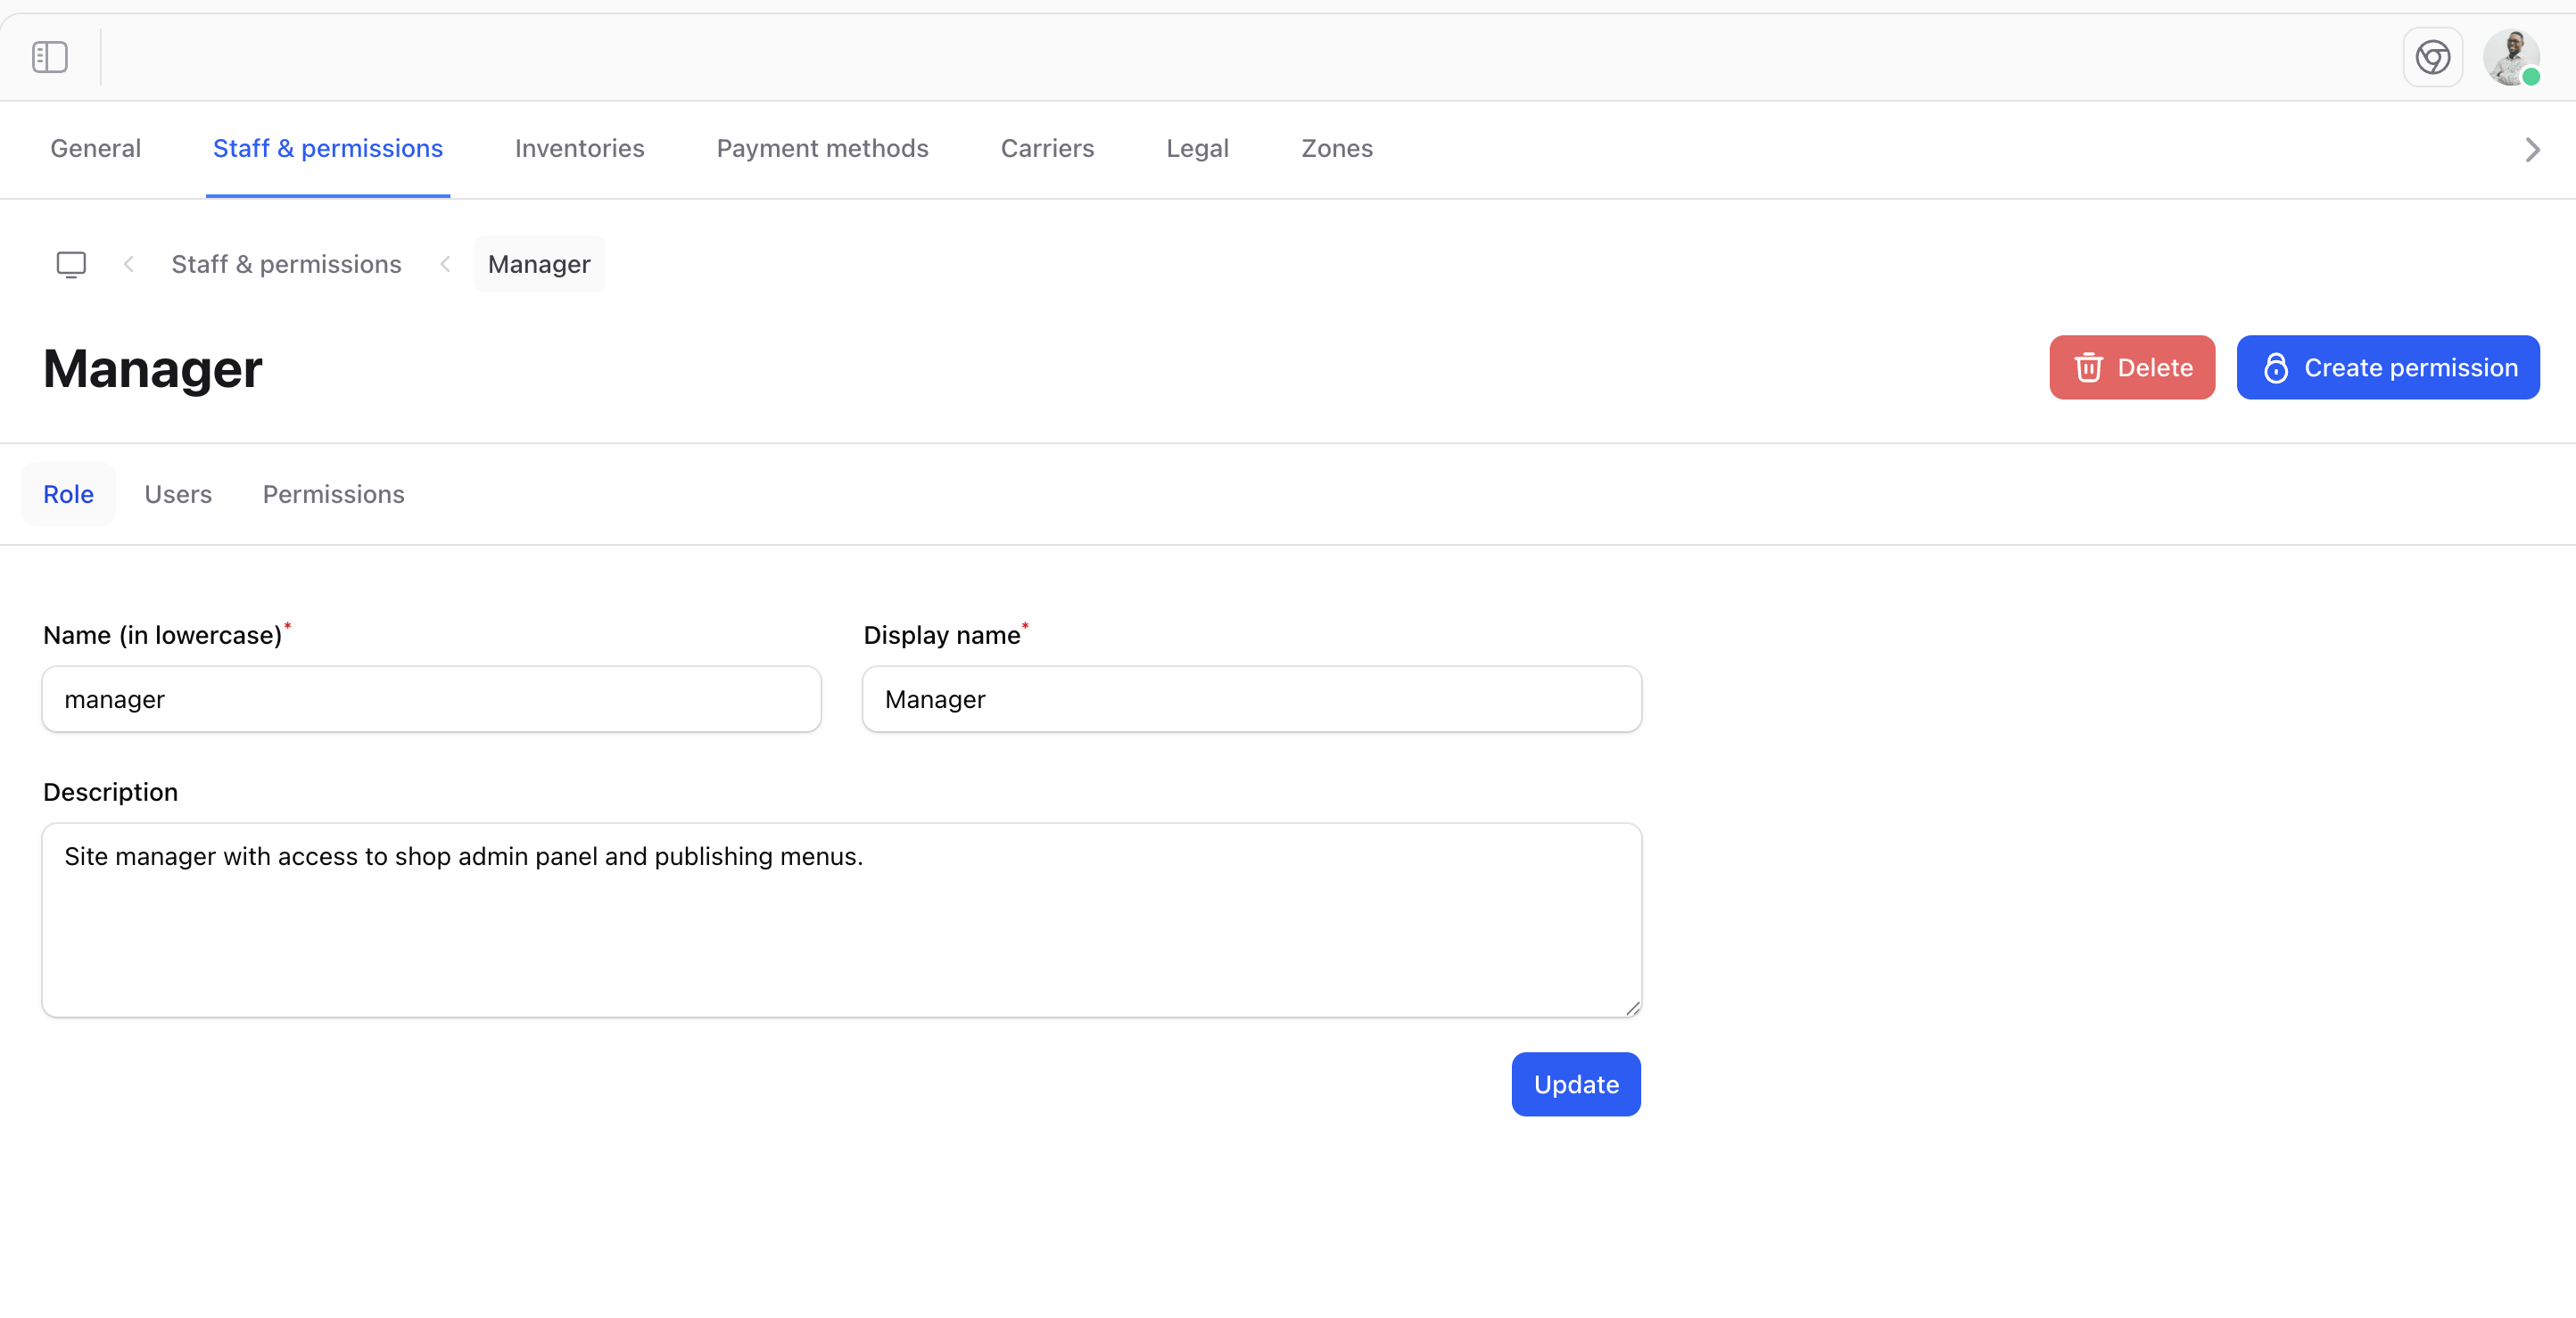Toggle the sidebar panel icon
This screenshot has height=1318, width=2576.
coord(49,57)
